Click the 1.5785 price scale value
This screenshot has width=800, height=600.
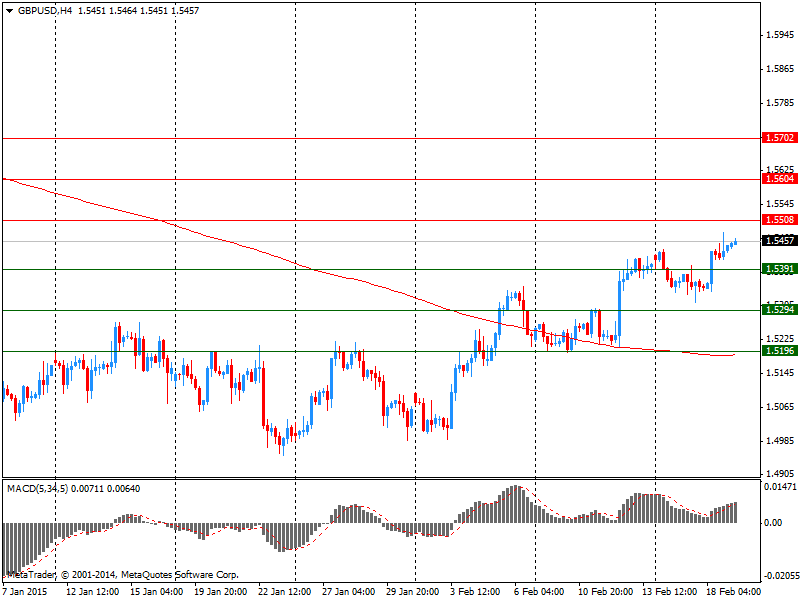tap(780, 103)
